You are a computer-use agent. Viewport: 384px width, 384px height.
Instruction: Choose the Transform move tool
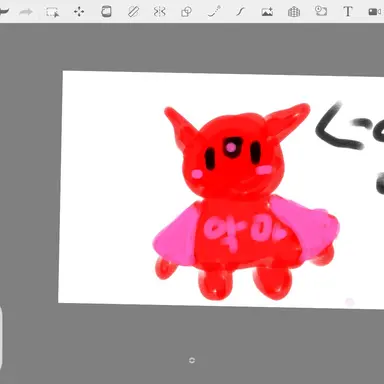[79, 12]
